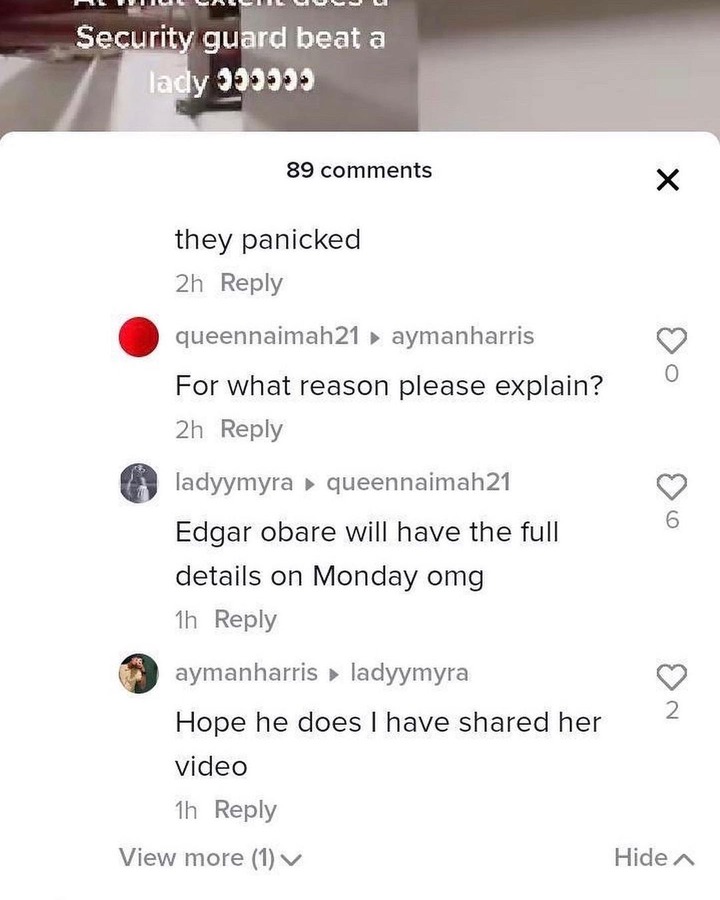The image size is (720, 900).
Task: Like aymanharris's comment showing 2 likes
Action: (x=671, y=677)
